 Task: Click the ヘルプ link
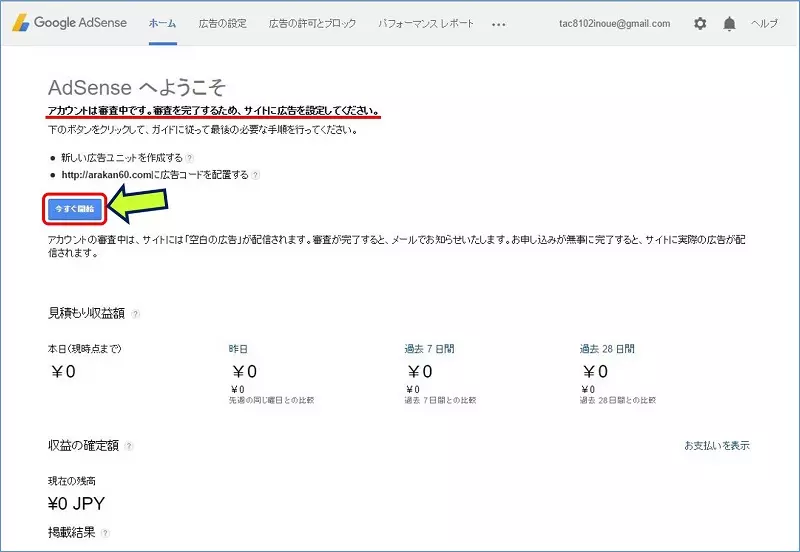click(764, 23)
